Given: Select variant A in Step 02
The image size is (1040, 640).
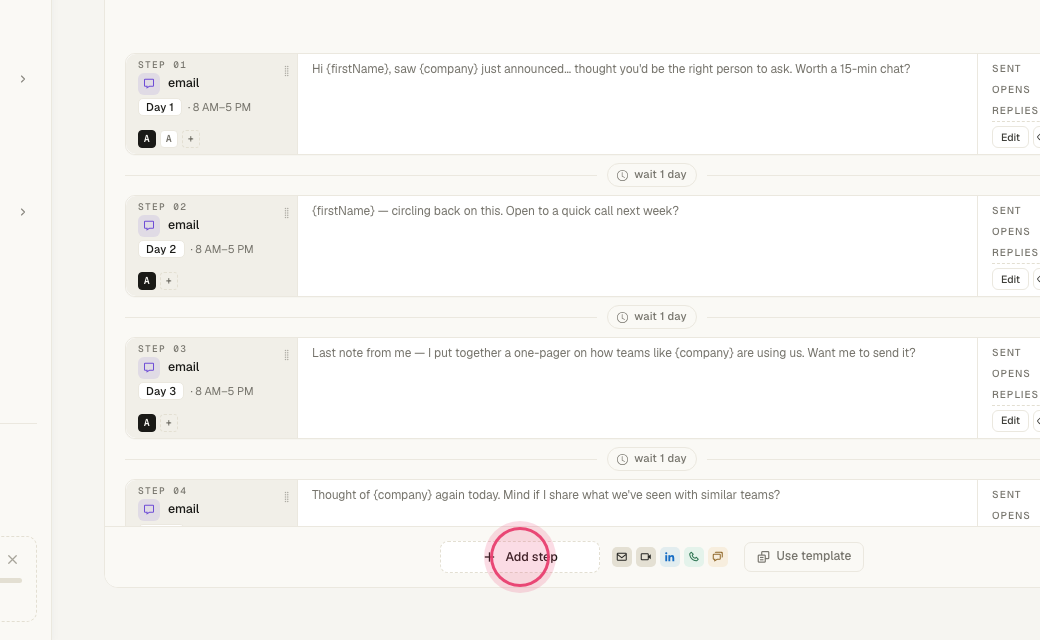Looking at the screenshot, I should pyautogui.click(x=147, y=281).
